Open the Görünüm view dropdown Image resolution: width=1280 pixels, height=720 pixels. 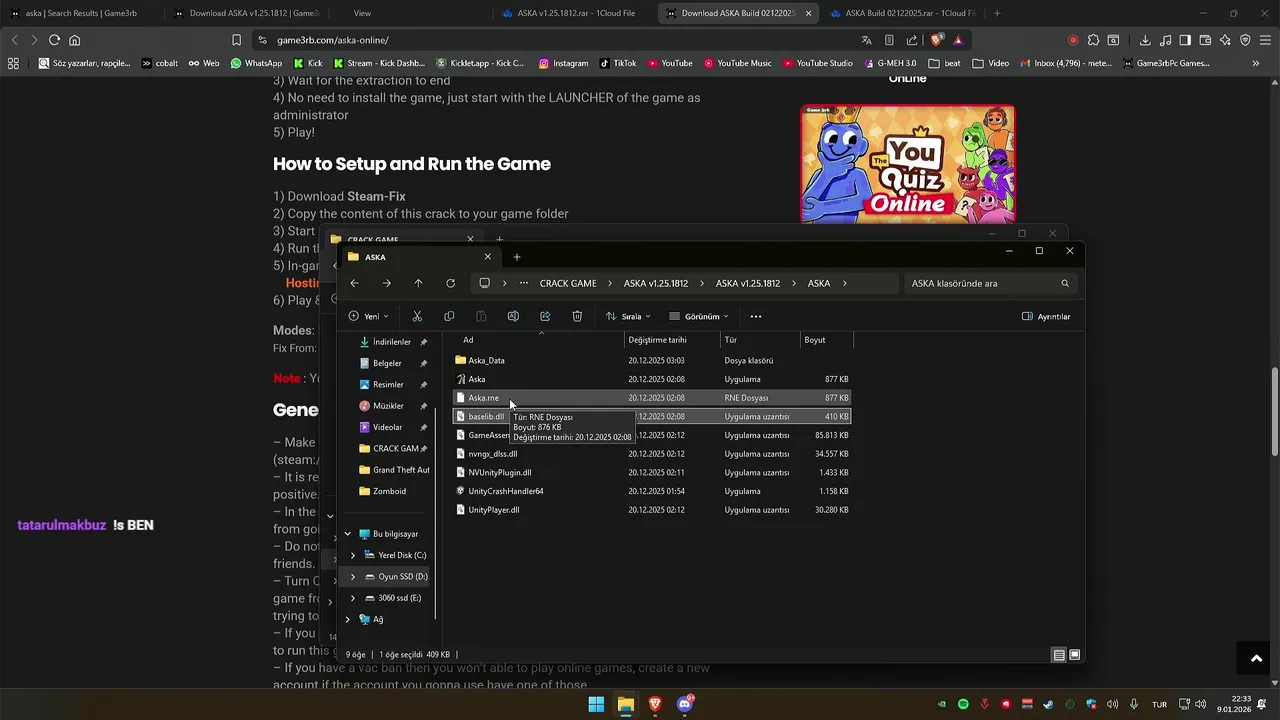pyautogui.click(x=699, y=316)
